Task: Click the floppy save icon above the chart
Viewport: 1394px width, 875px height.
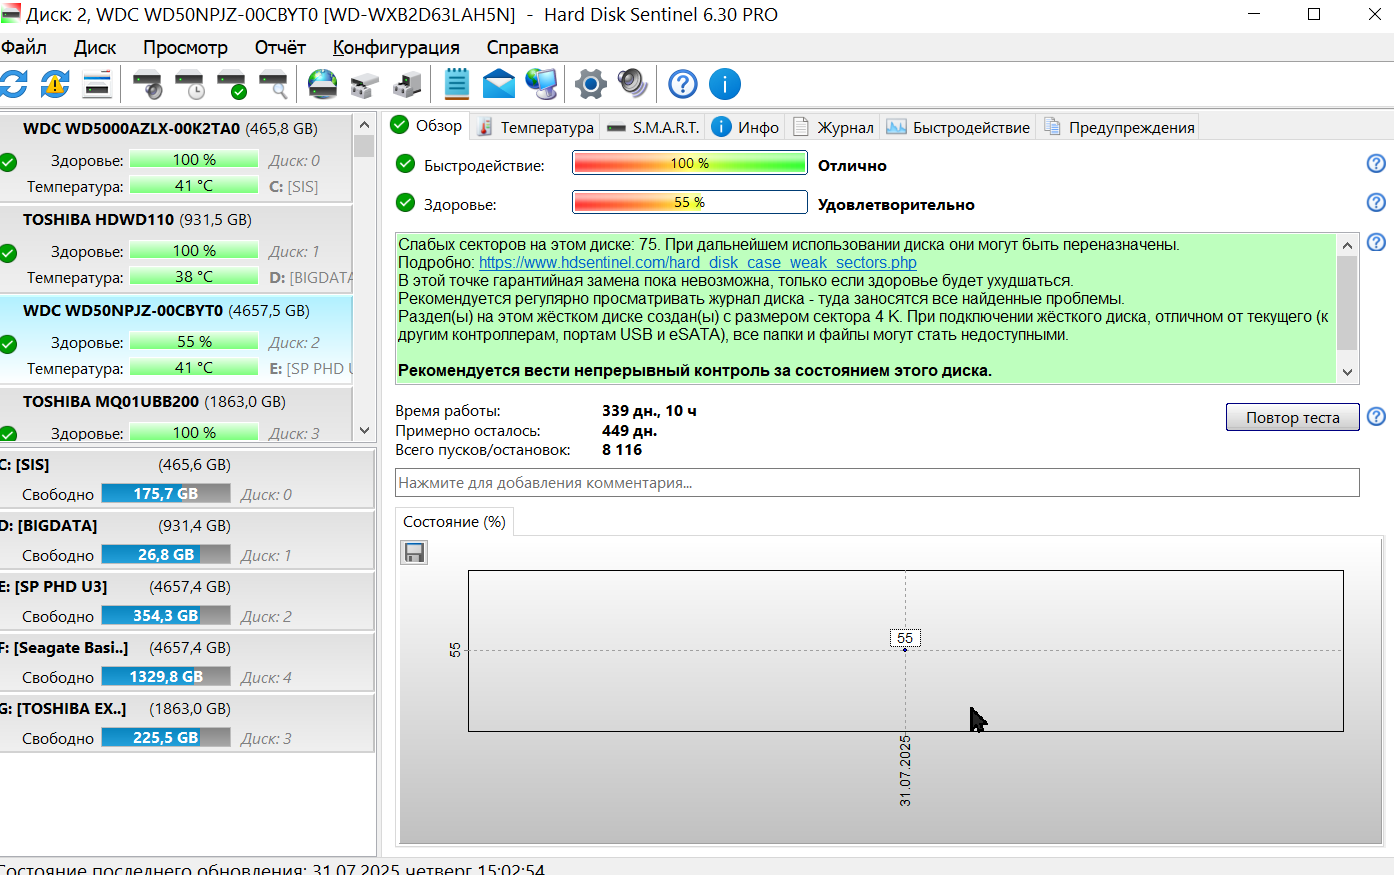Action: coord(414,552)
